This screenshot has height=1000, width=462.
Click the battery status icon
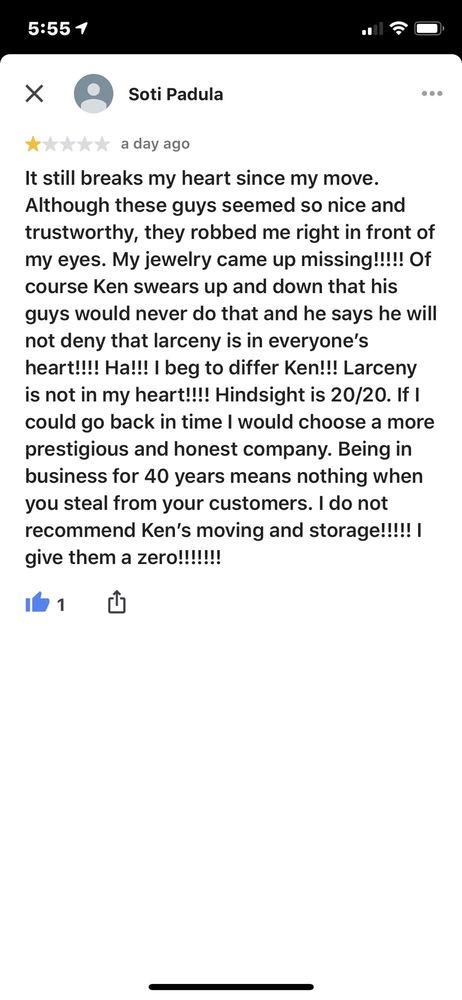coord(429,29)
